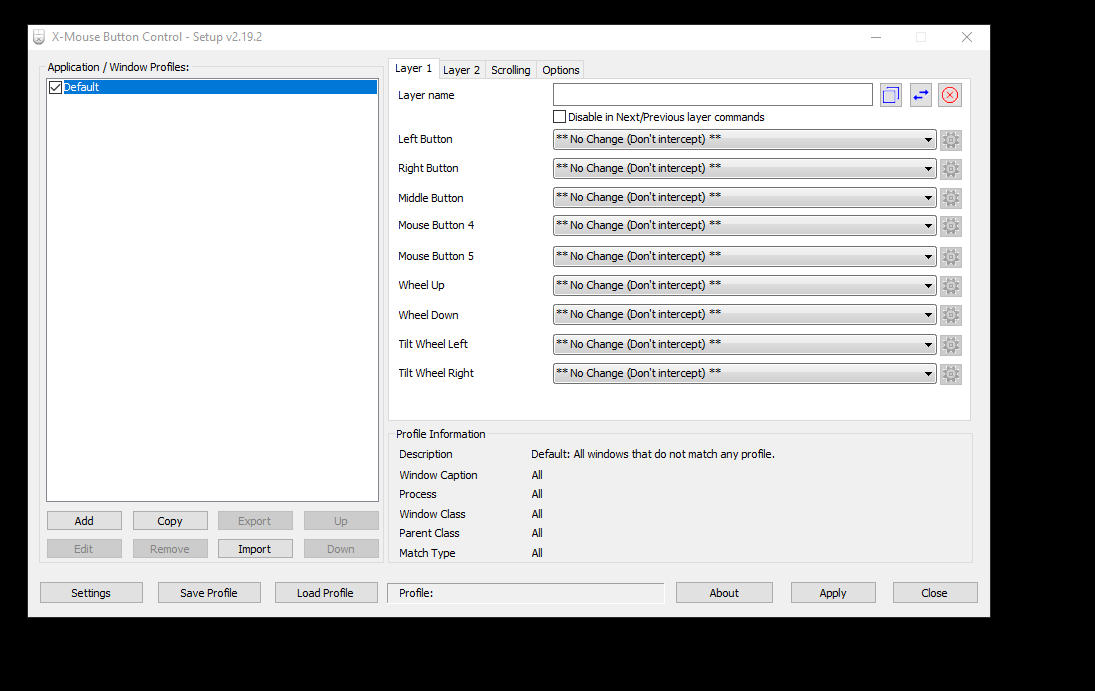Enable Disable in Next/Previous layer commands

click(x=559, y=117)
